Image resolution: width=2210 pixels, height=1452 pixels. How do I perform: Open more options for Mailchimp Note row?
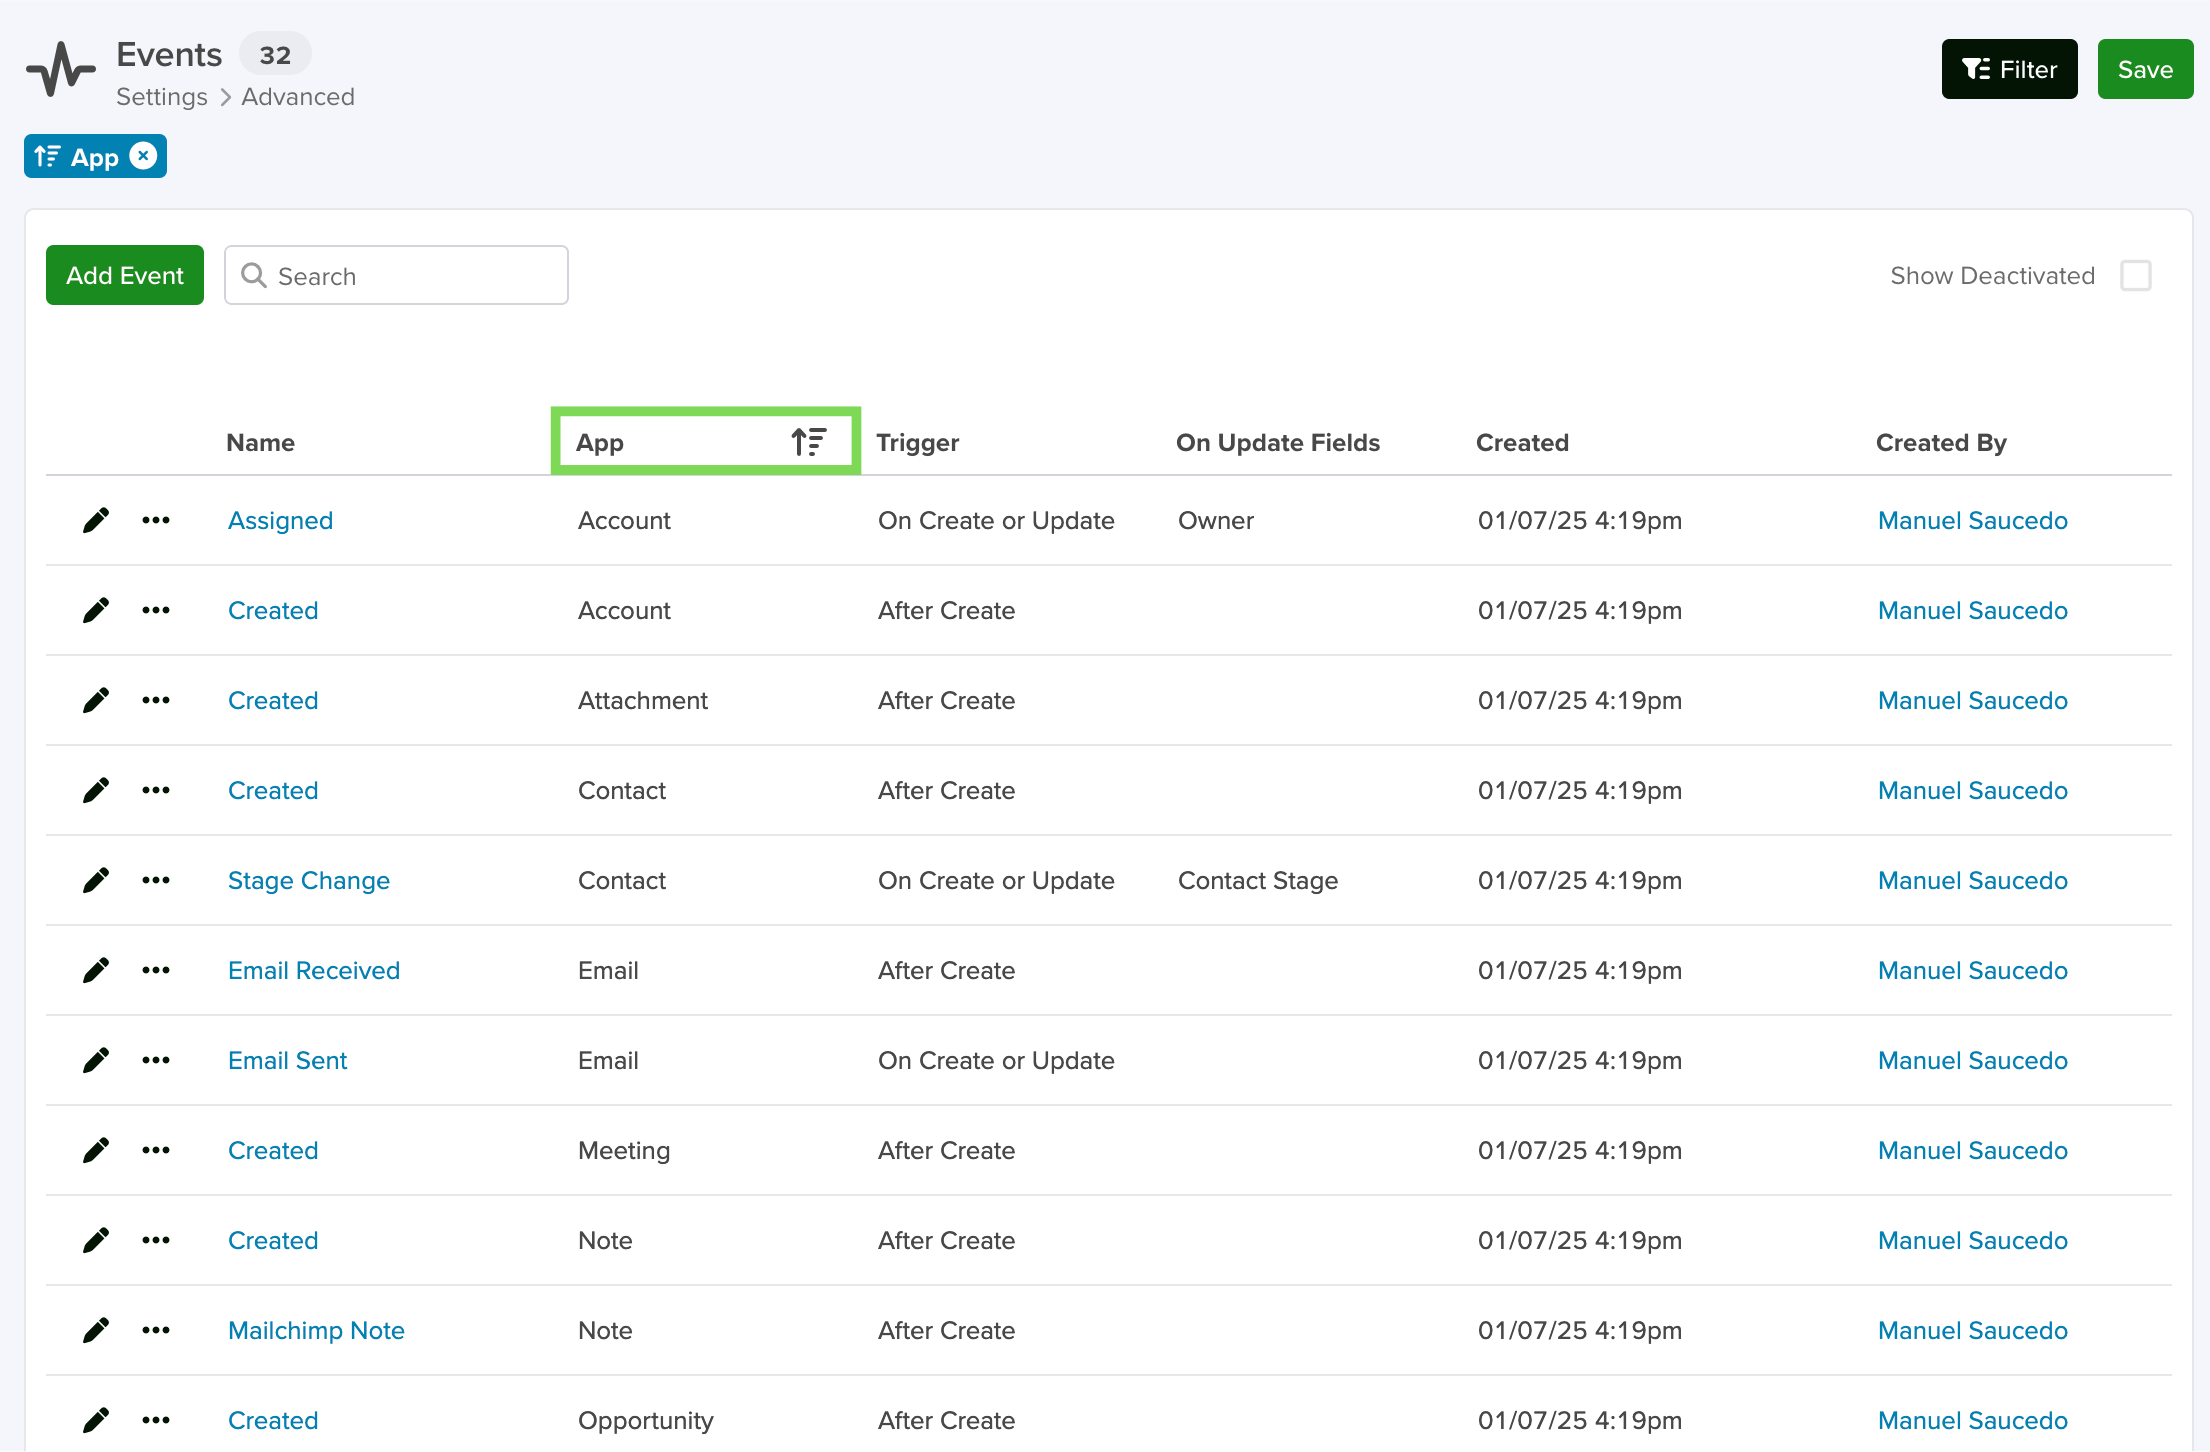[x=156, y=1330]
